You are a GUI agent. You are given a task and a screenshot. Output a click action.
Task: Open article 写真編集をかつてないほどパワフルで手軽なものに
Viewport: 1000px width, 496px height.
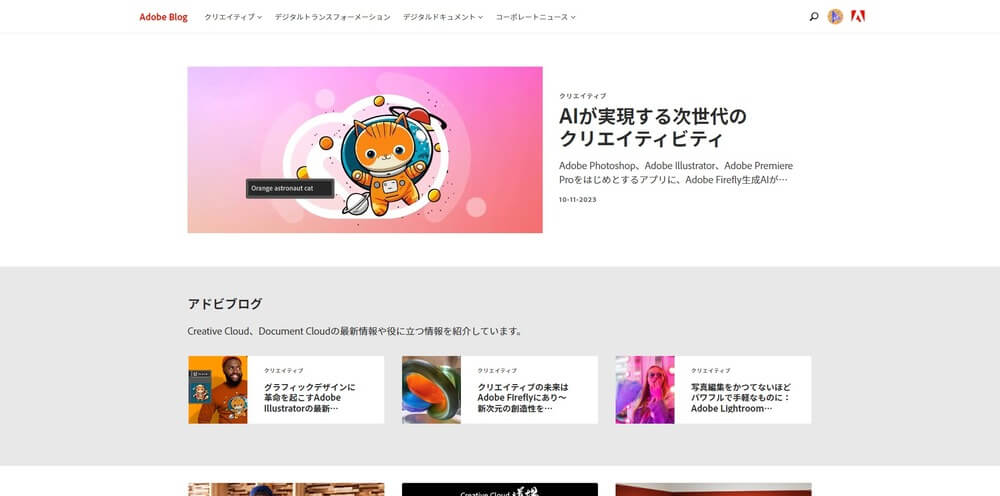(x=741, y=398)
